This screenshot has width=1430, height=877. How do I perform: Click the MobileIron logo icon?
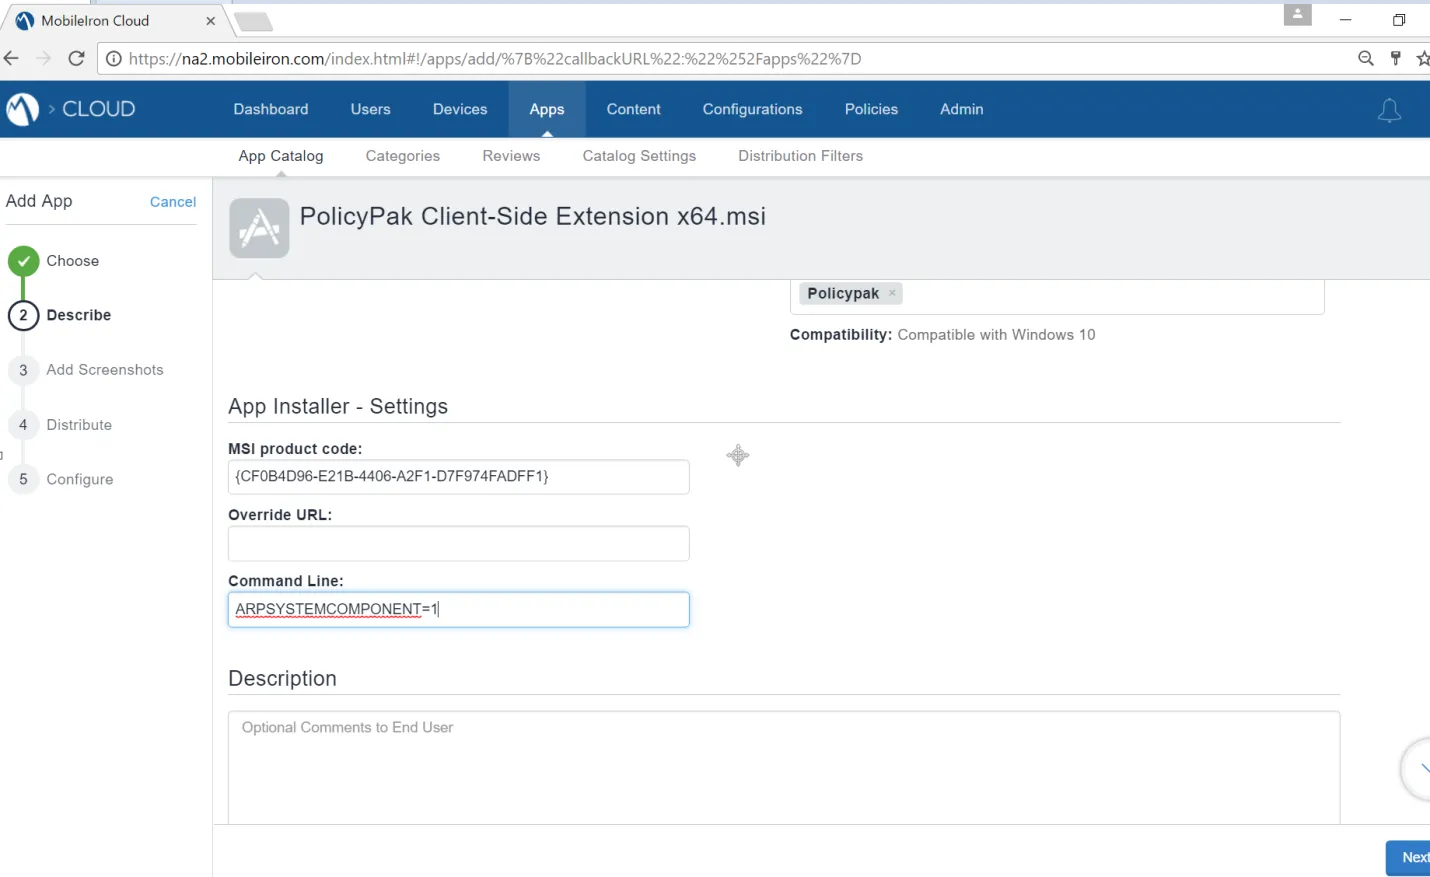coord(22,109)
